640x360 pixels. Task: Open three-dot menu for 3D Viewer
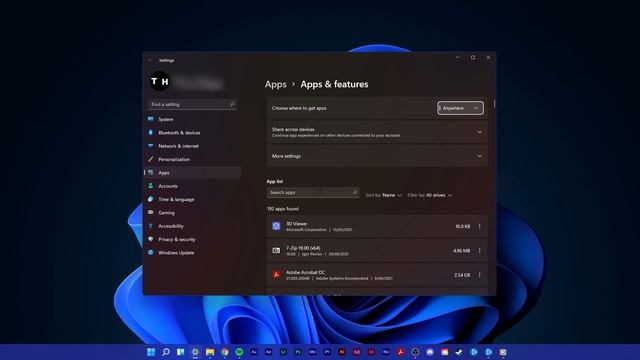[x=480, y=226]
